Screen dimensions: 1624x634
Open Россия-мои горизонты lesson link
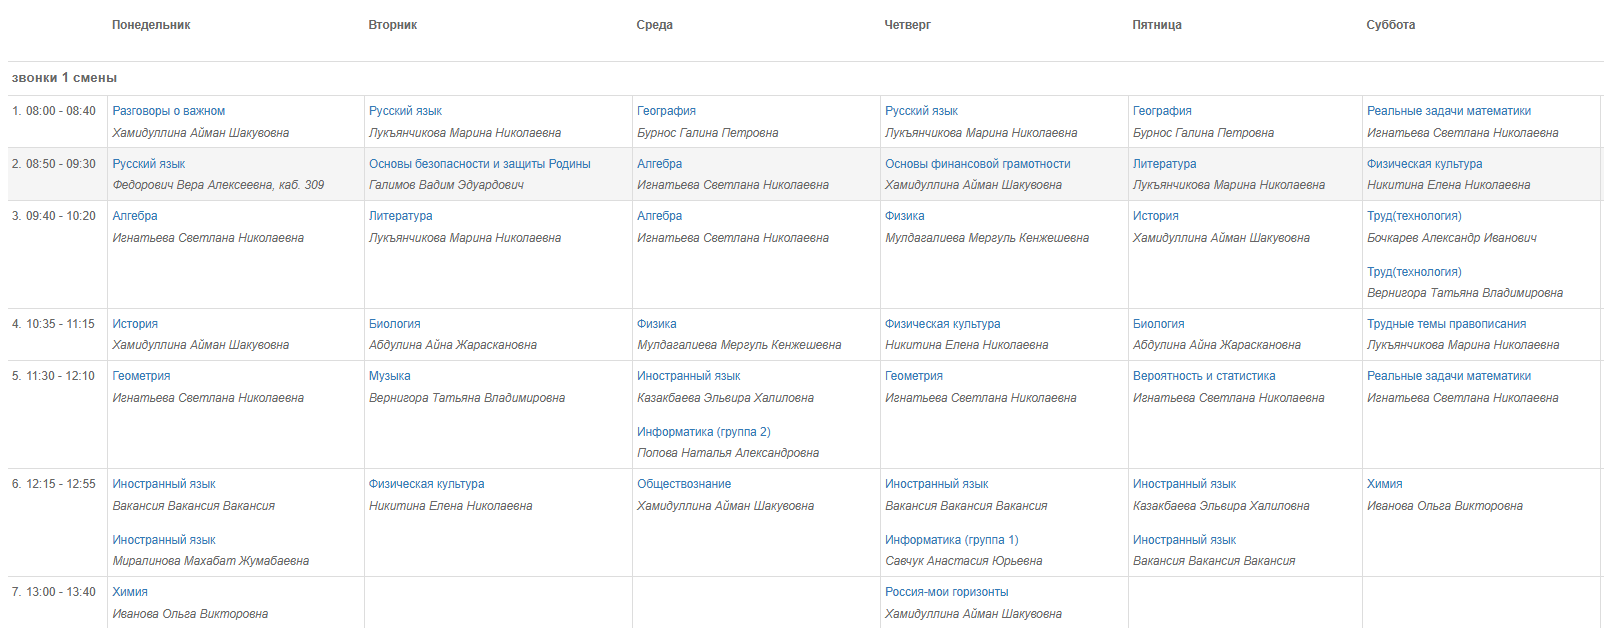[946, 592]
